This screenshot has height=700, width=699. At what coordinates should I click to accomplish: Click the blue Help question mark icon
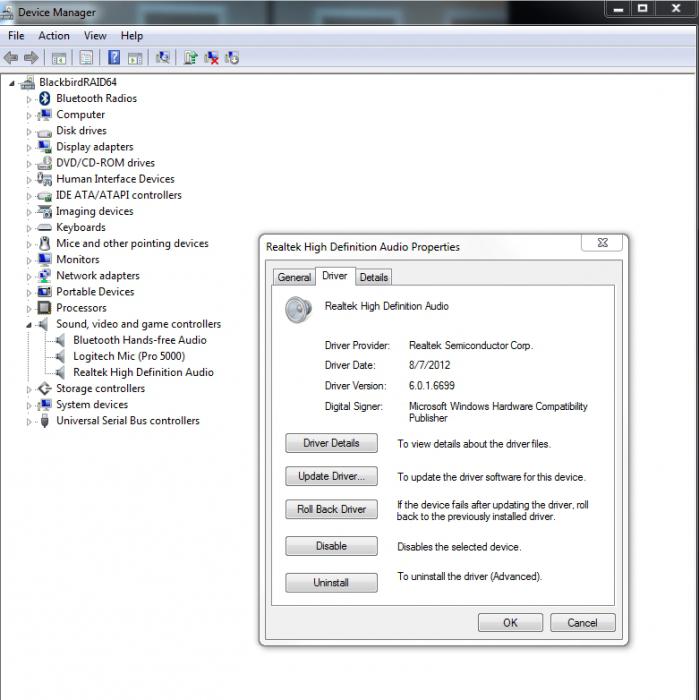pyautogui.click(x=114, y=58)
